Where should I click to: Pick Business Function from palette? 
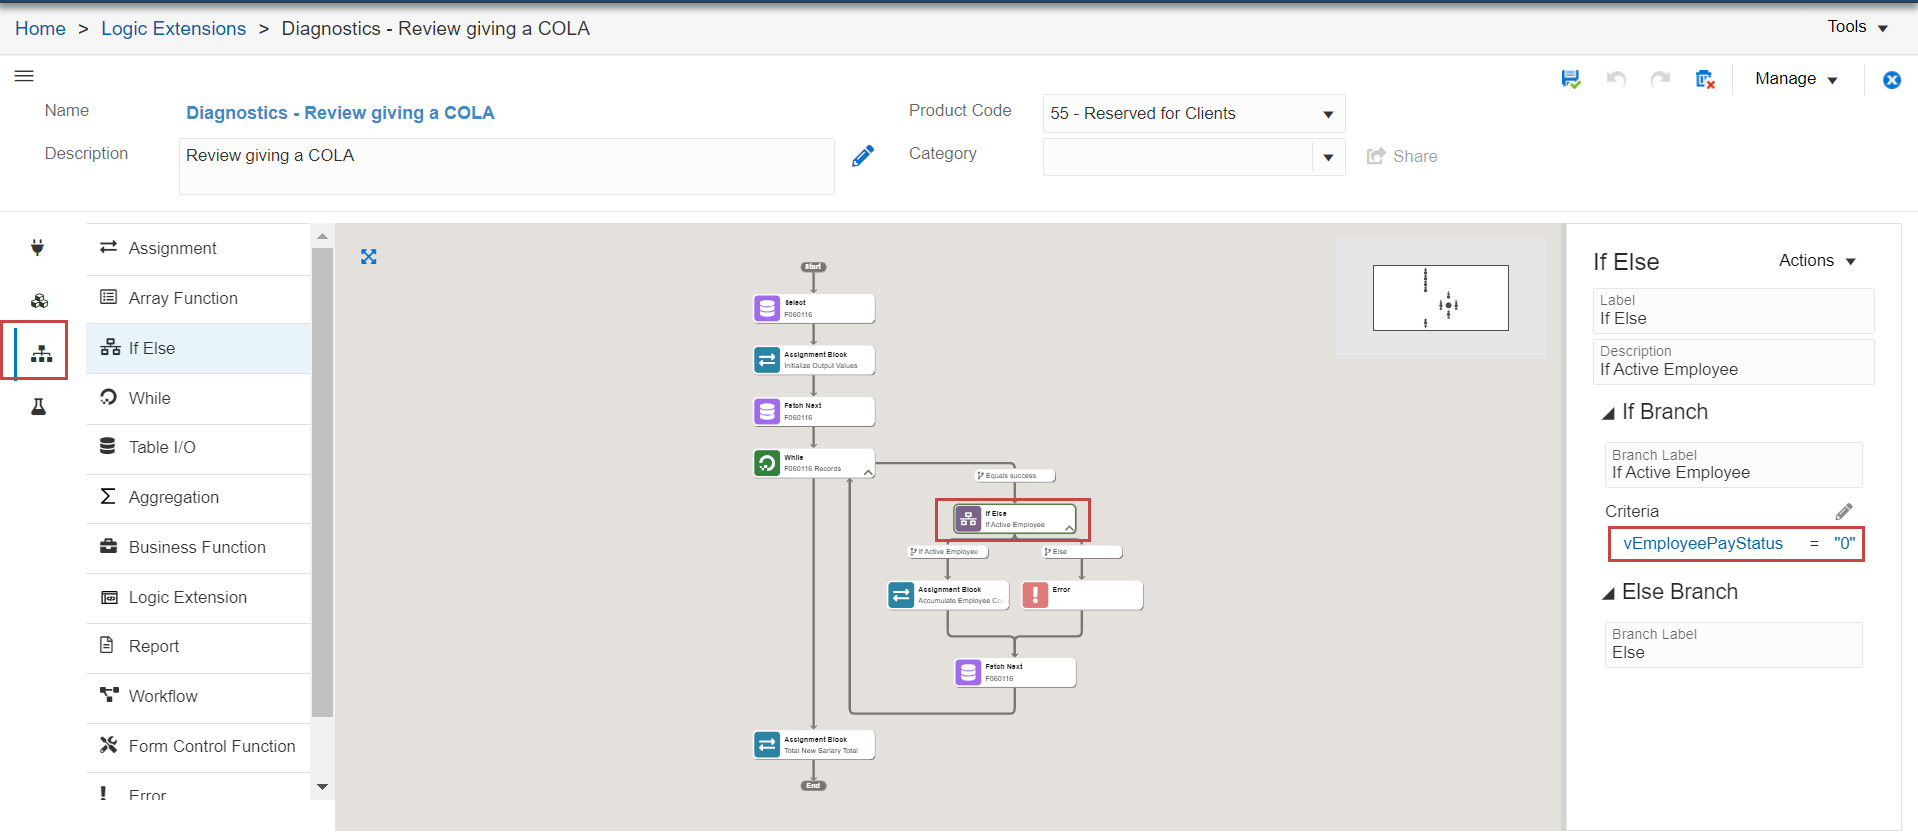[198, 547]
